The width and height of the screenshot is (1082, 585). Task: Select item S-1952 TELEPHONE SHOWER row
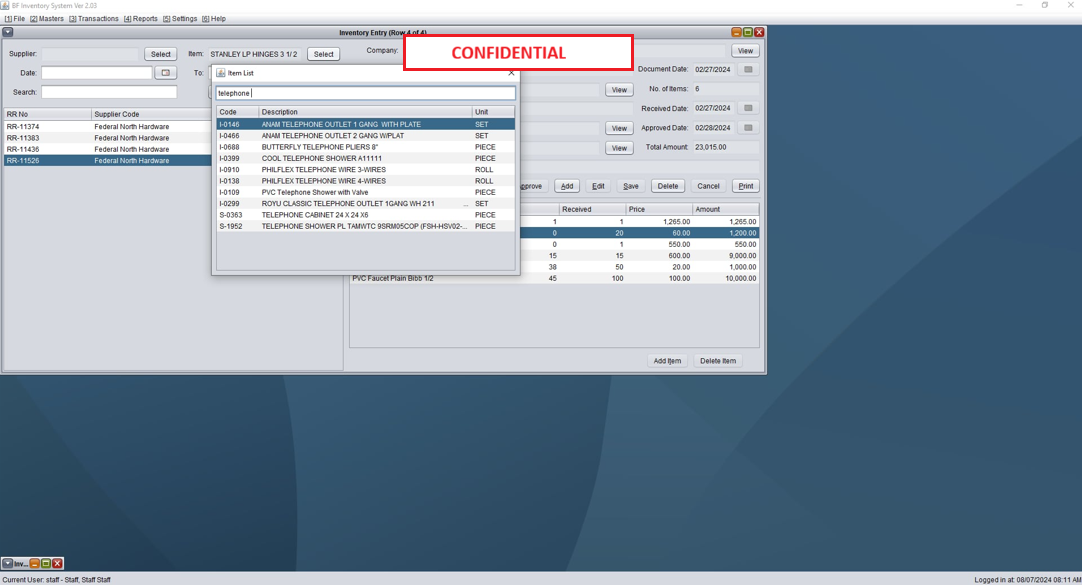[x=366, y=226]
